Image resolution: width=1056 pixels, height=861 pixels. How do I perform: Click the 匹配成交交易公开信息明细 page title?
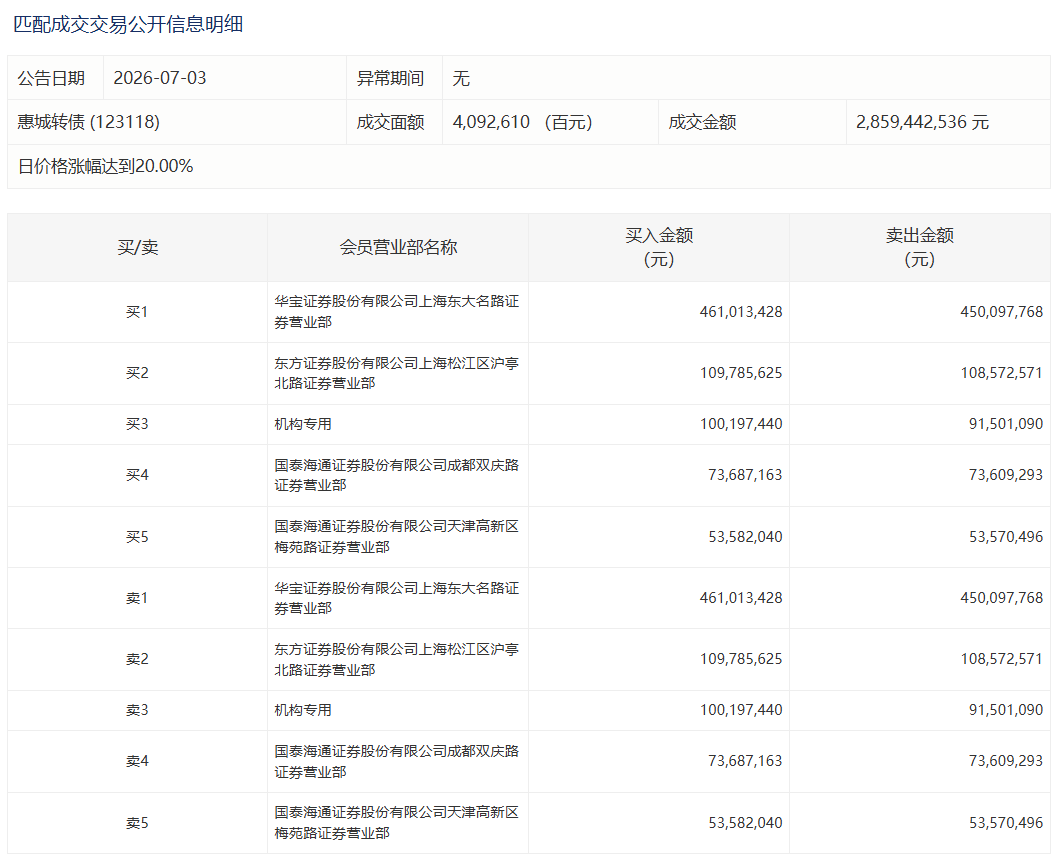point(128,25)
